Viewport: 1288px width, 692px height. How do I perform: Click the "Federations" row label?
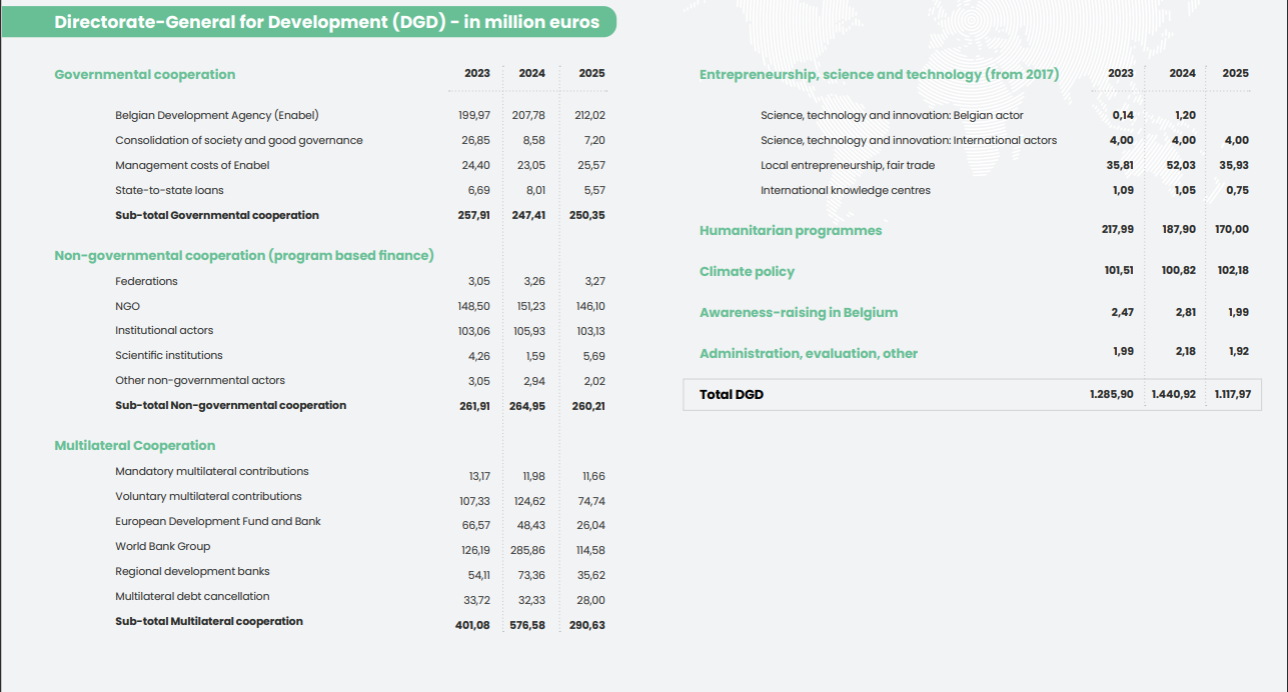(x=146, y=281)
